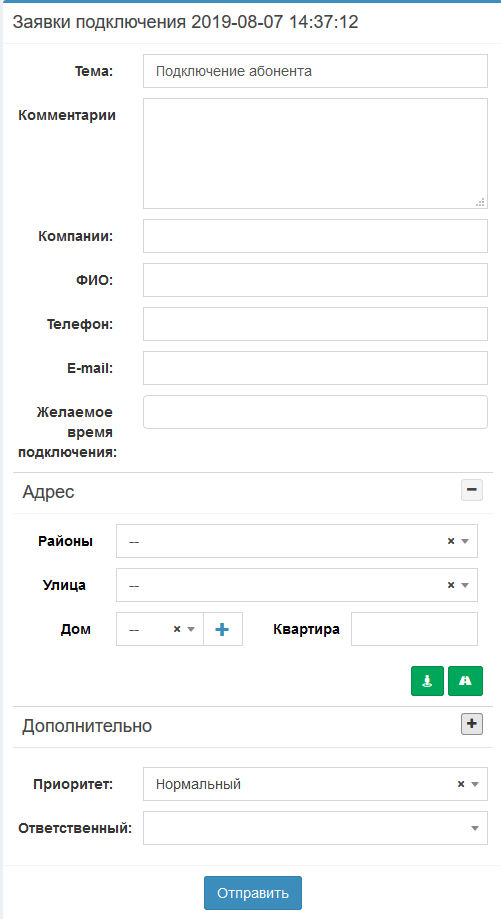This screenshot has width=501, height=919.
Task: Click the green map marker button
Action: pos(427,680)
